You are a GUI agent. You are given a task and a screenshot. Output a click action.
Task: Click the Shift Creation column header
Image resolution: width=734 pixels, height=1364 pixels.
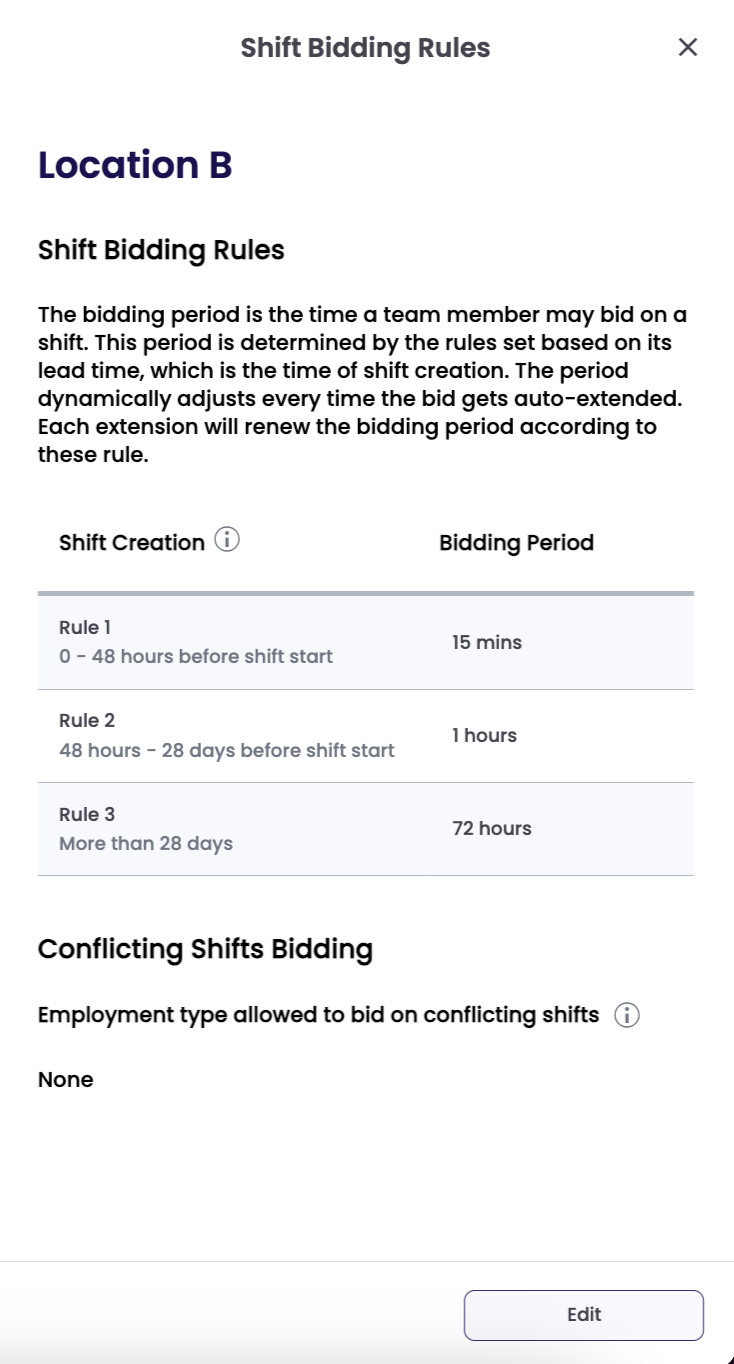tap(132, 542)
